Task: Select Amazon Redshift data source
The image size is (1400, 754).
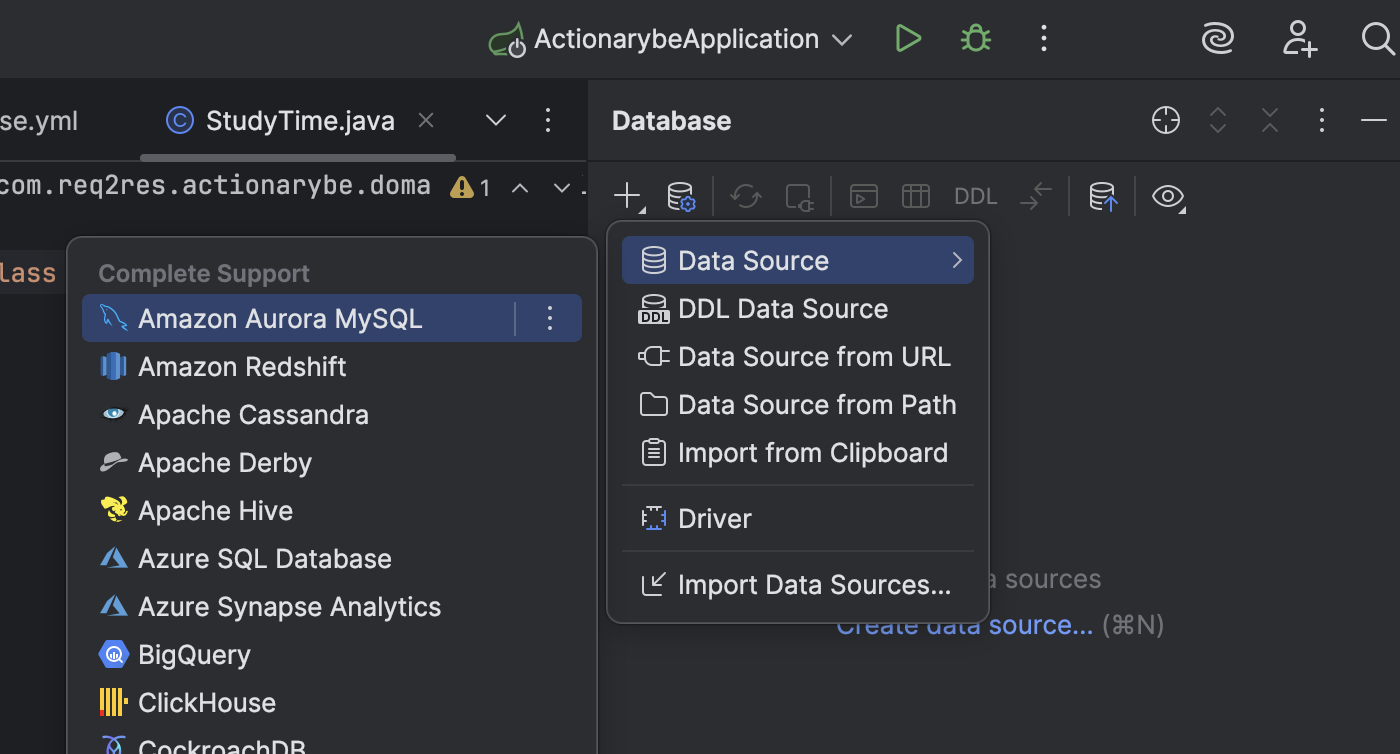Action: 332,367
